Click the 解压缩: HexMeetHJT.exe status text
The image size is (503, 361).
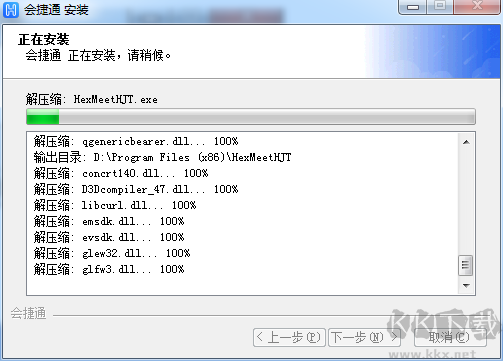pyautogui.click(x=92, y=99)
